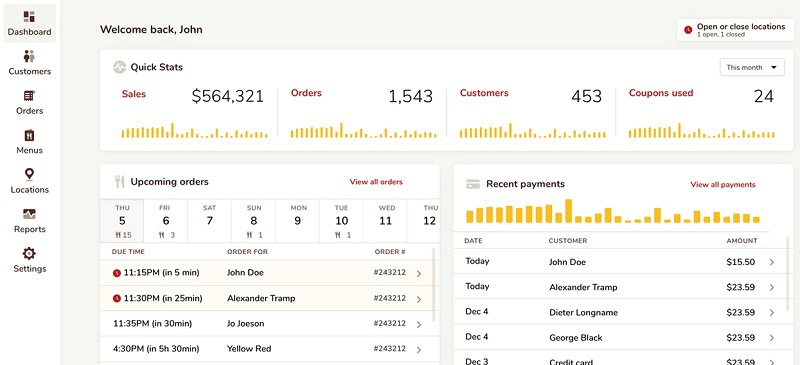
Task: Click the clock icon beside 11:15PM order
Action: coord(117,273)
